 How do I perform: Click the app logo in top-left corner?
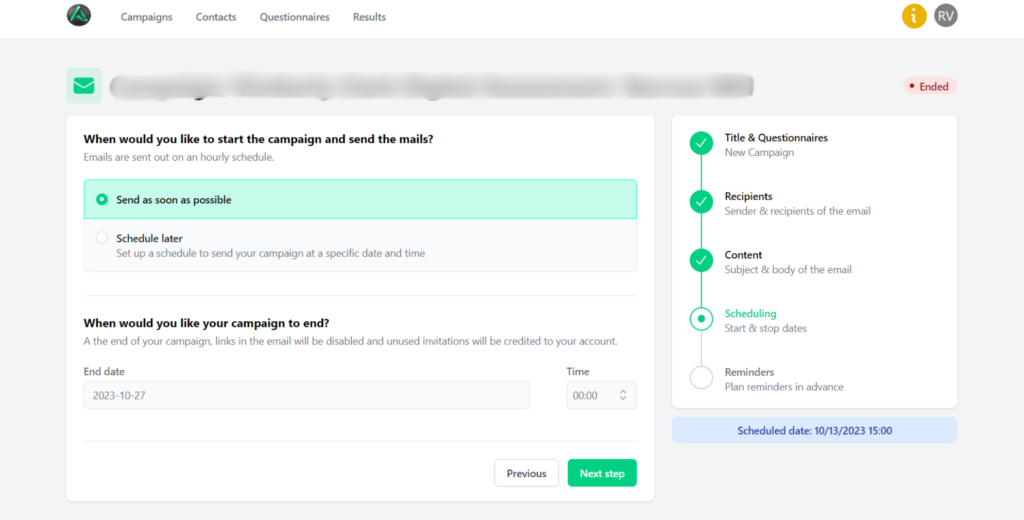coord(78,16)
